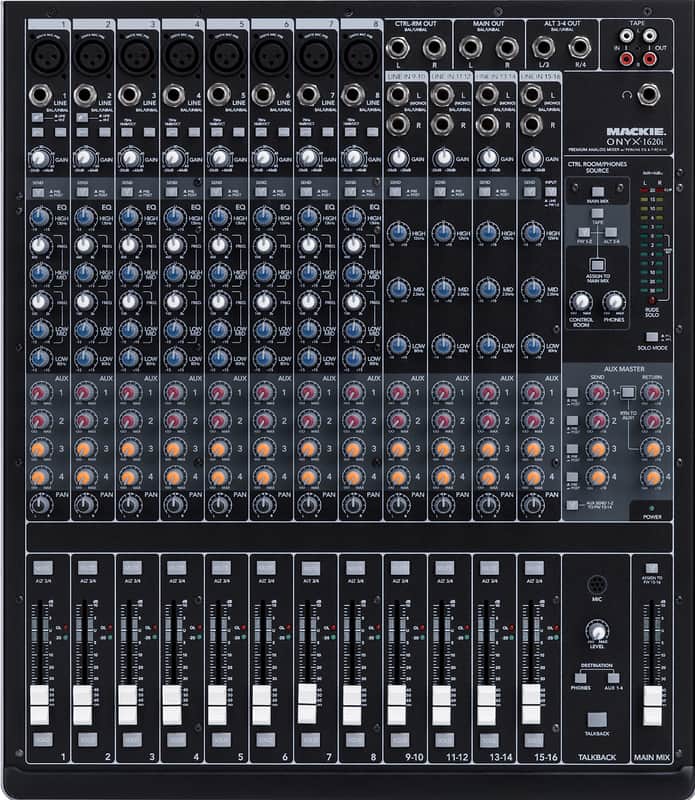695x800 pixels.
Task: Click AUX MASTER send 1 knob
Action: [x=597, y=393]
